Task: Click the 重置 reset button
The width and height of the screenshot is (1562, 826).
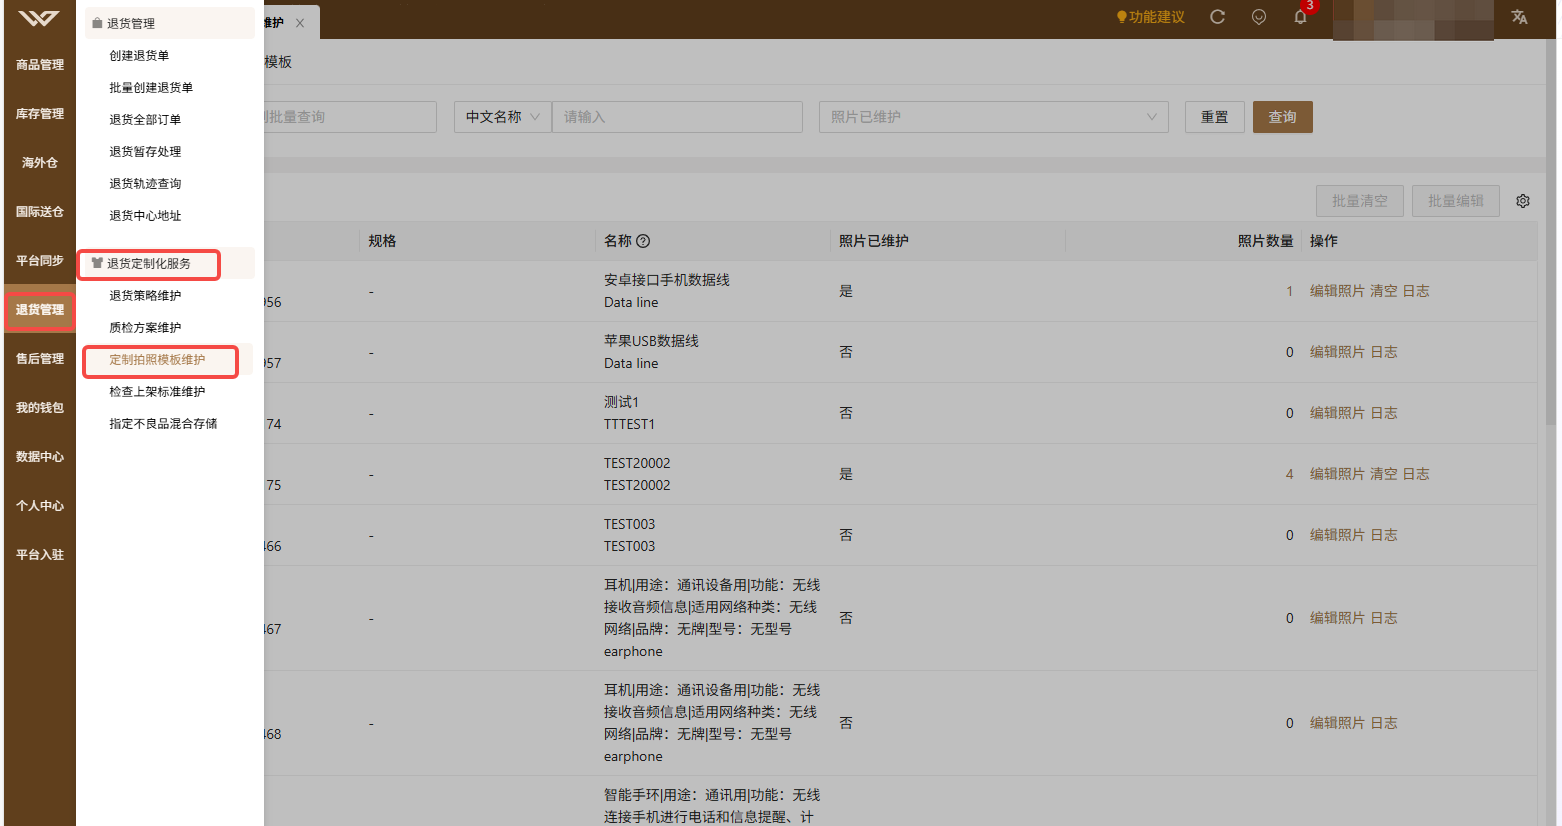Action: (1215, 117)
